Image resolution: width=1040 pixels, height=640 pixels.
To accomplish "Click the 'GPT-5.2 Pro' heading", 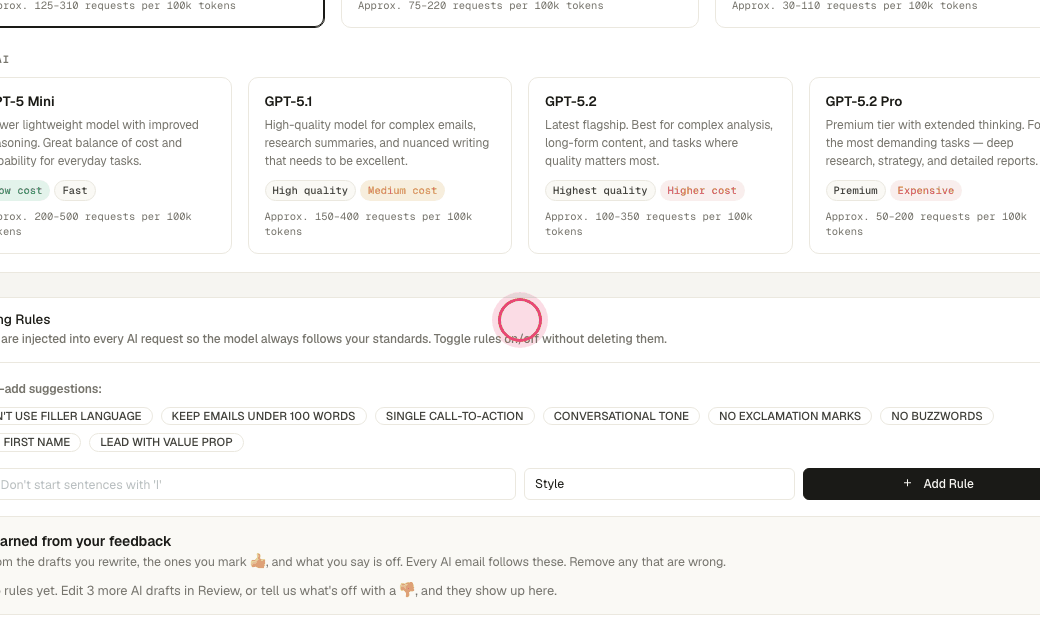I will point(864,101).
